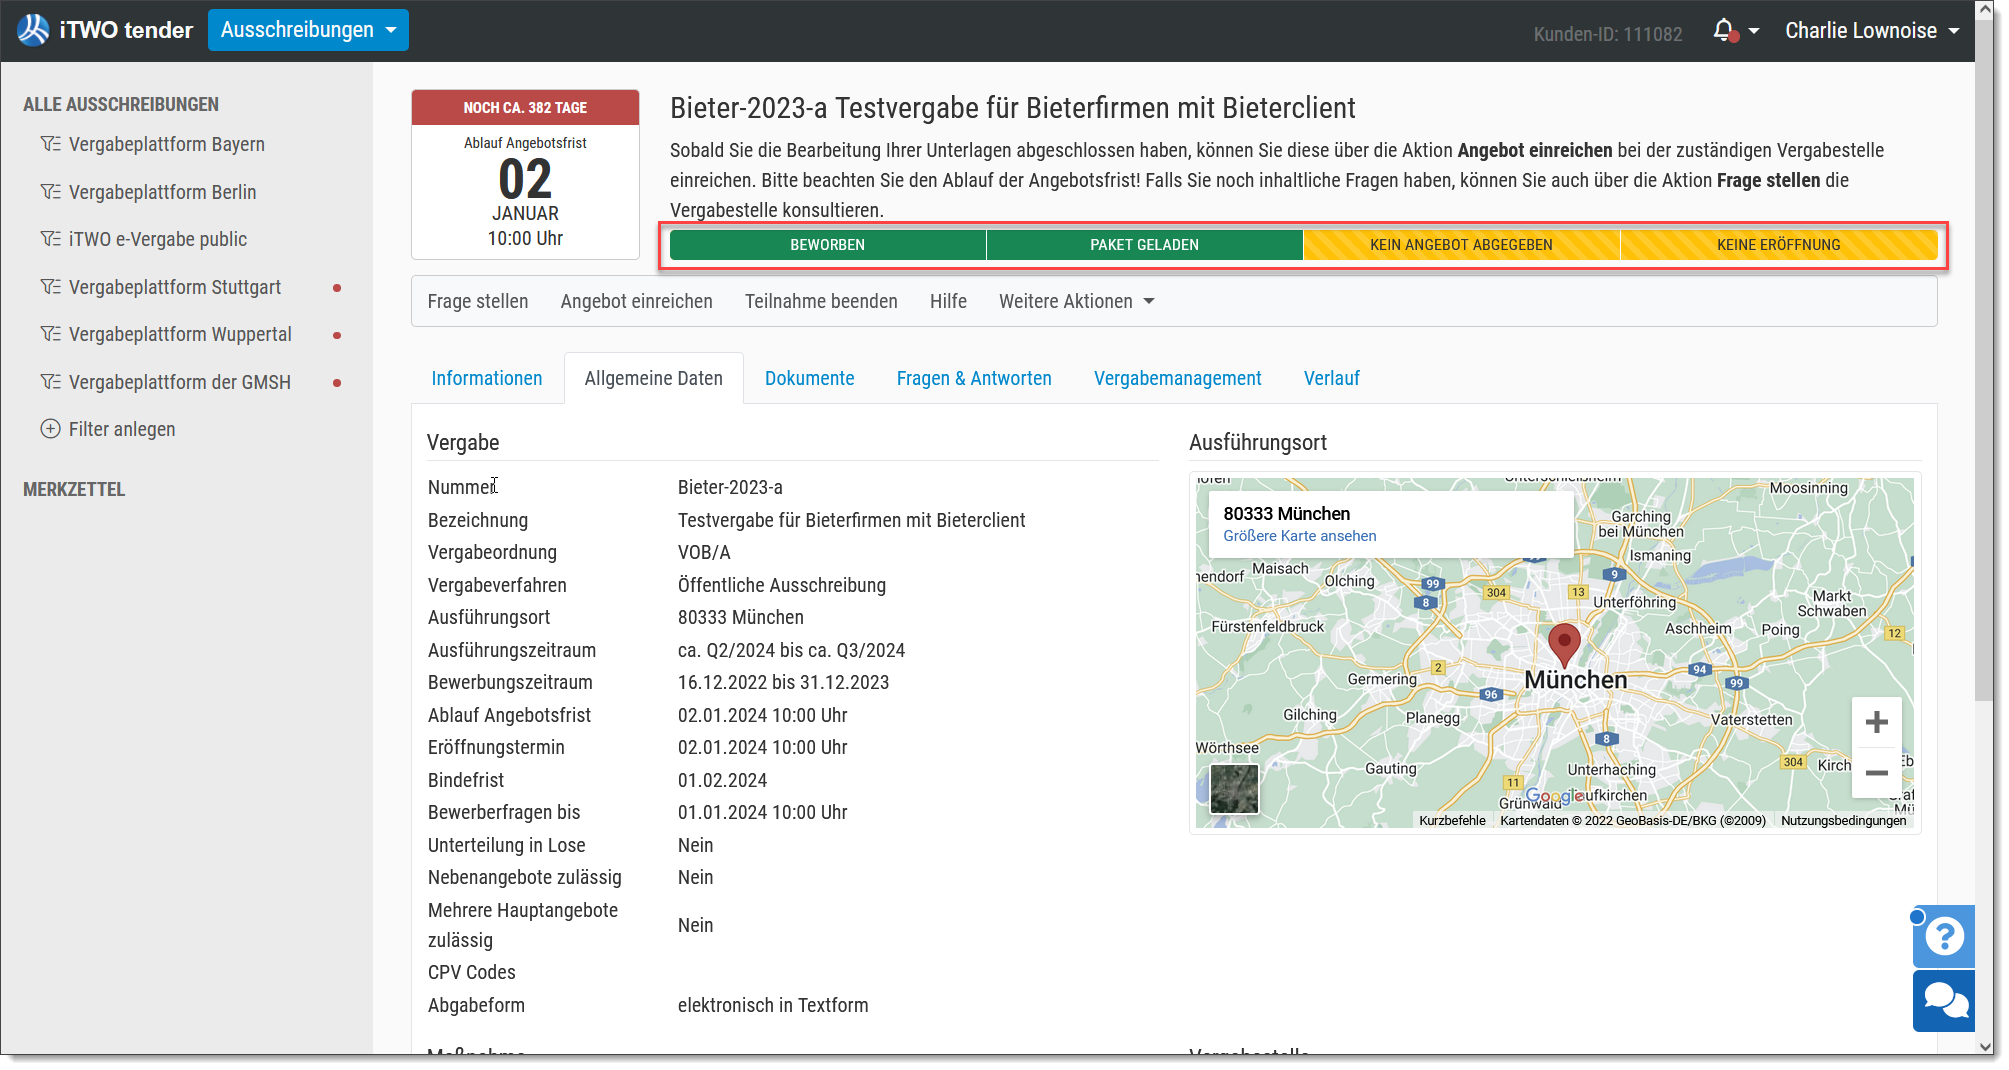Screen dimensions: 2009x1070
Task: Switch to the Informationen tab
Action: click(487, 378)
